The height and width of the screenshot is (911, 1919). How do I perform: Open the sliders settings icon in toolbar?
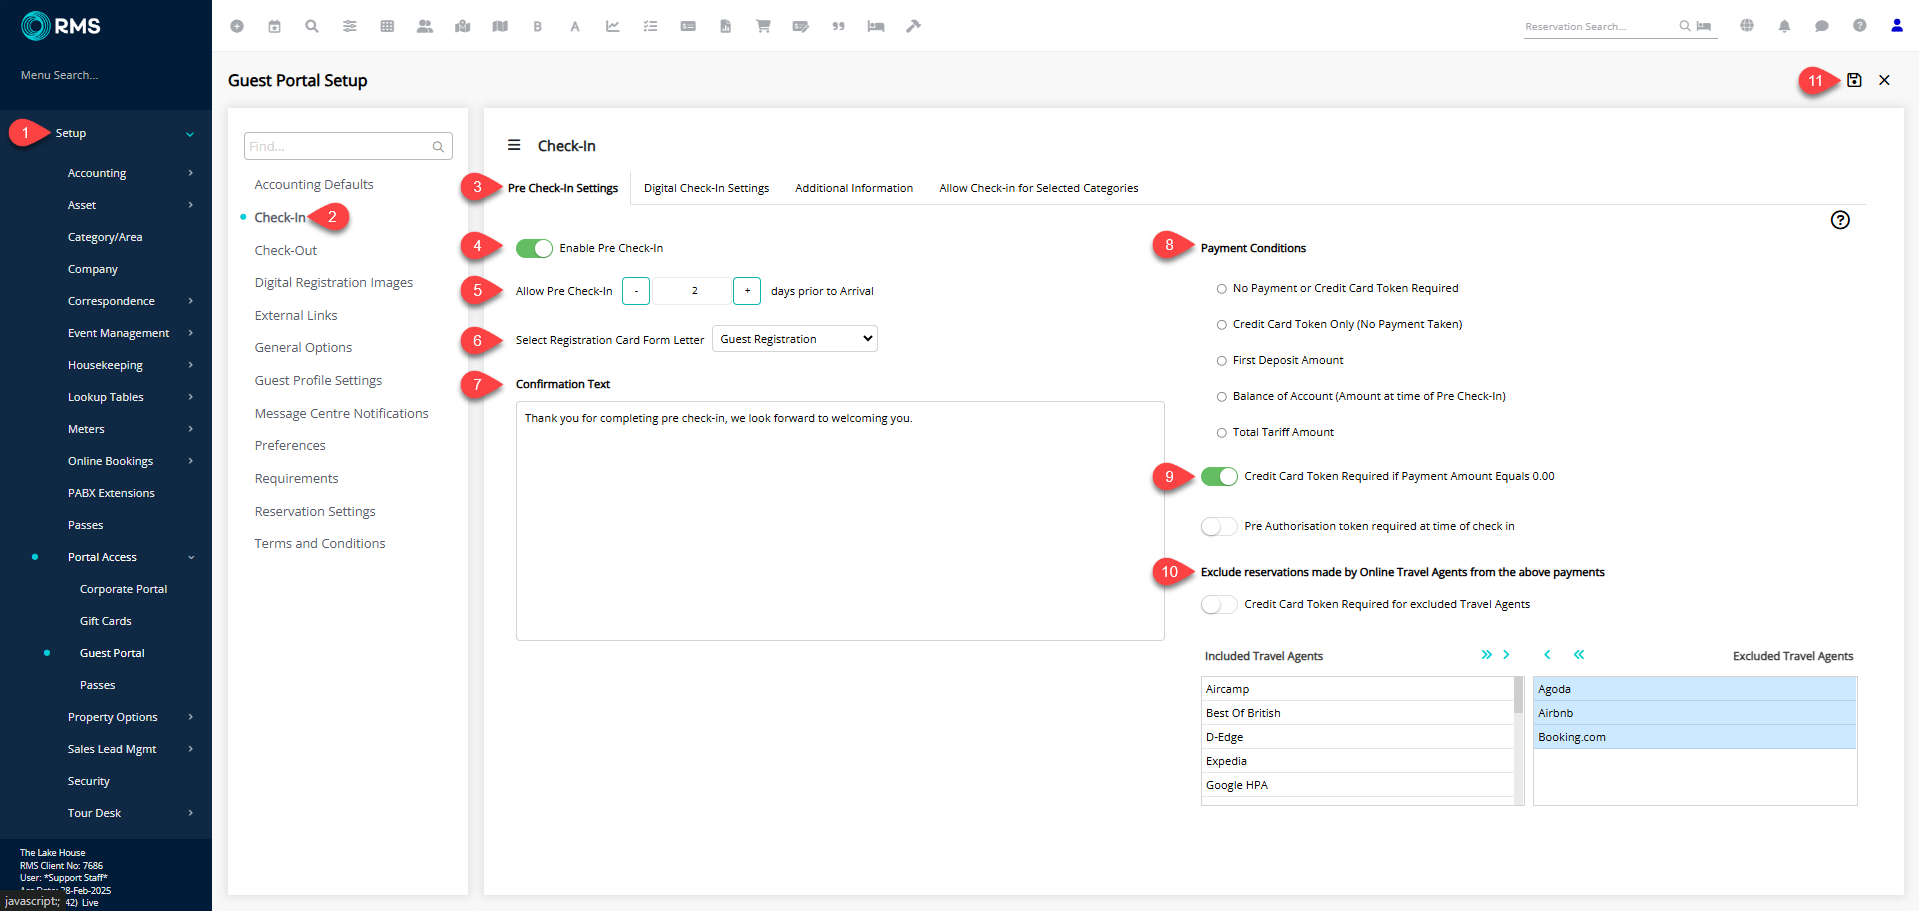click(x=350, y=26)
